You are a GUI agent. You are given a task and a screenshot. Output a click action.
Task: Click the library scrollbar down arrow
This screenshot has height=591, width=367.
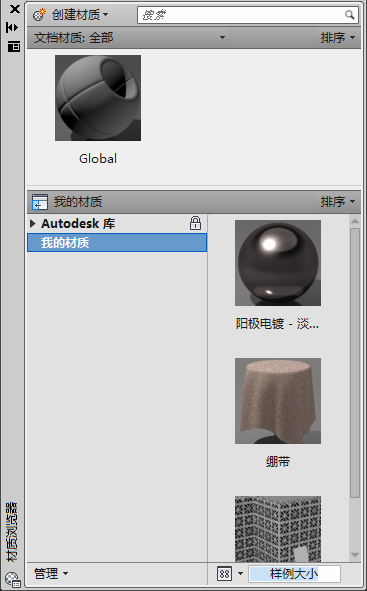(x=355, y=555)
